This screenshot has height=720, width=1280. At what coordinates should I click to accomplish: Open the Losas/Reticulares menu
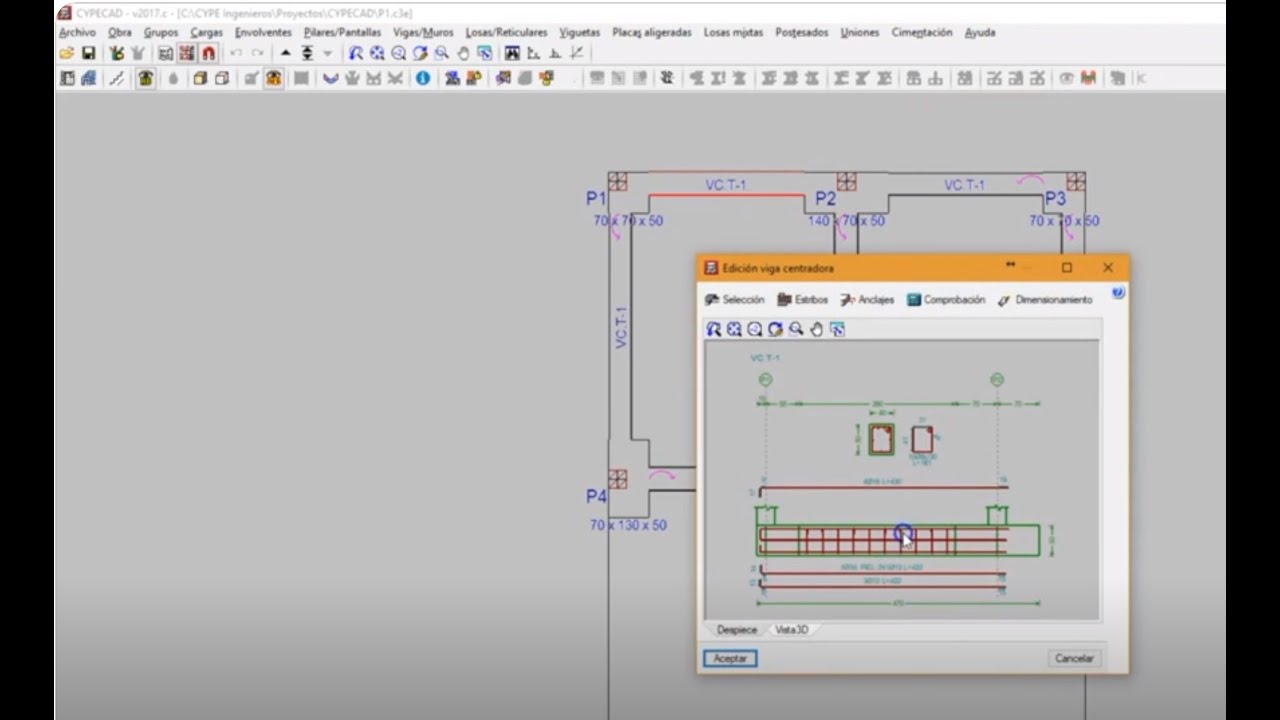point(506,32)
